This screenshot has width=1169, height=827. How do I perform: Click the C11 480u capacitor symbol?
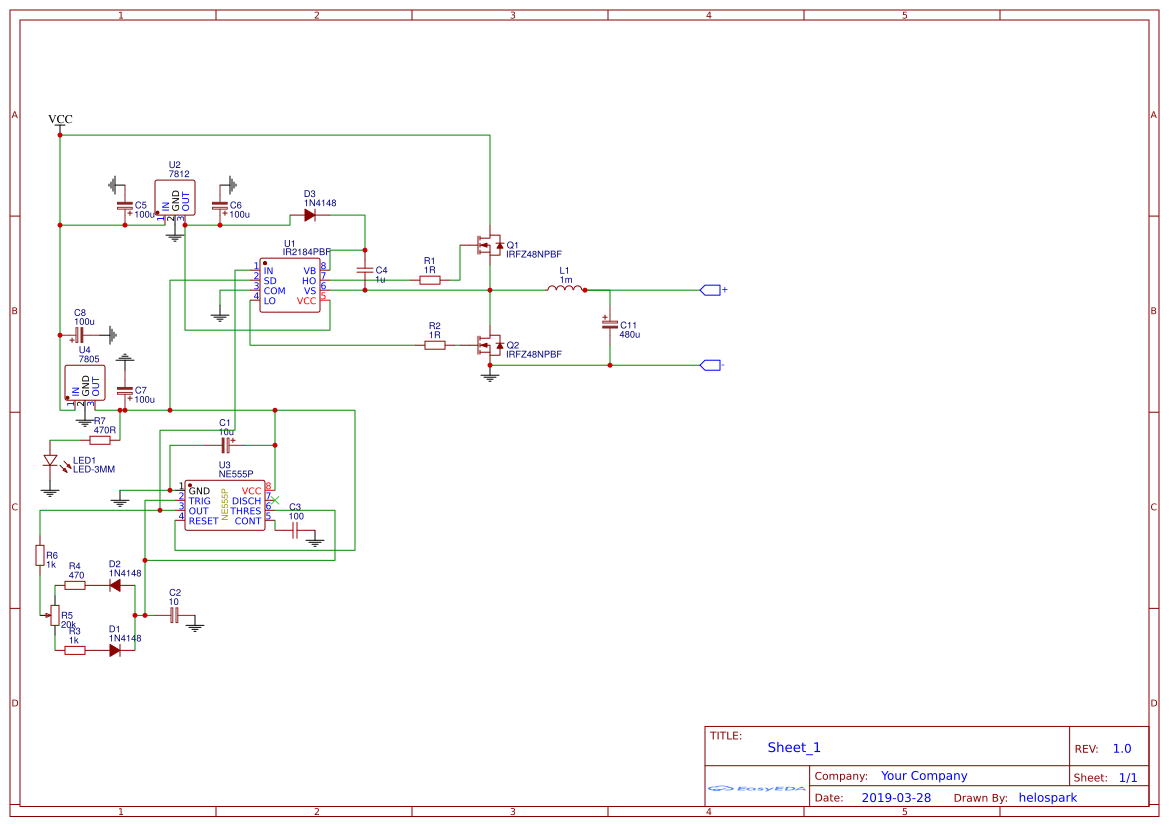(610, 324)
